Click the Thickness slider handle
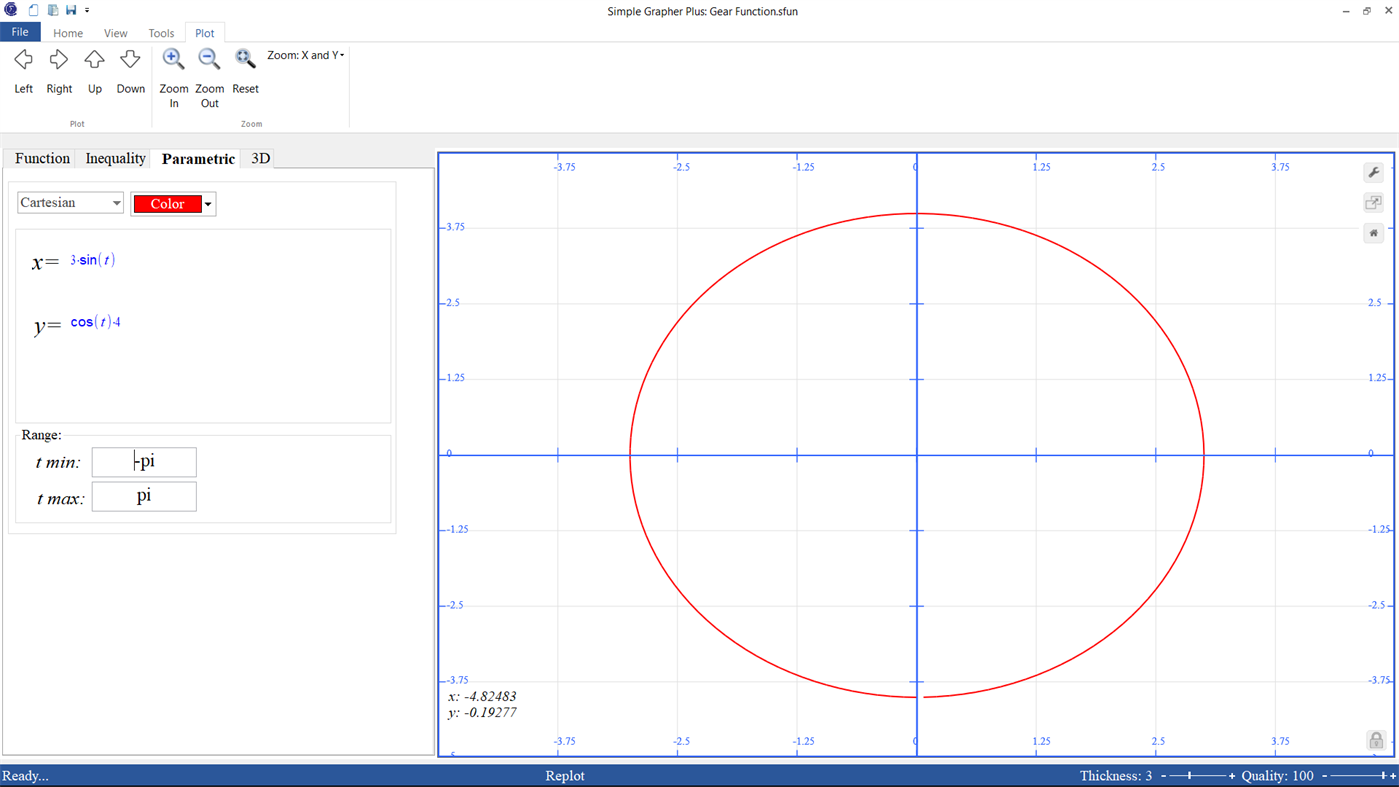This screenshot has height=787, width=1399. pyautogui.click(x=1190, y=776)
